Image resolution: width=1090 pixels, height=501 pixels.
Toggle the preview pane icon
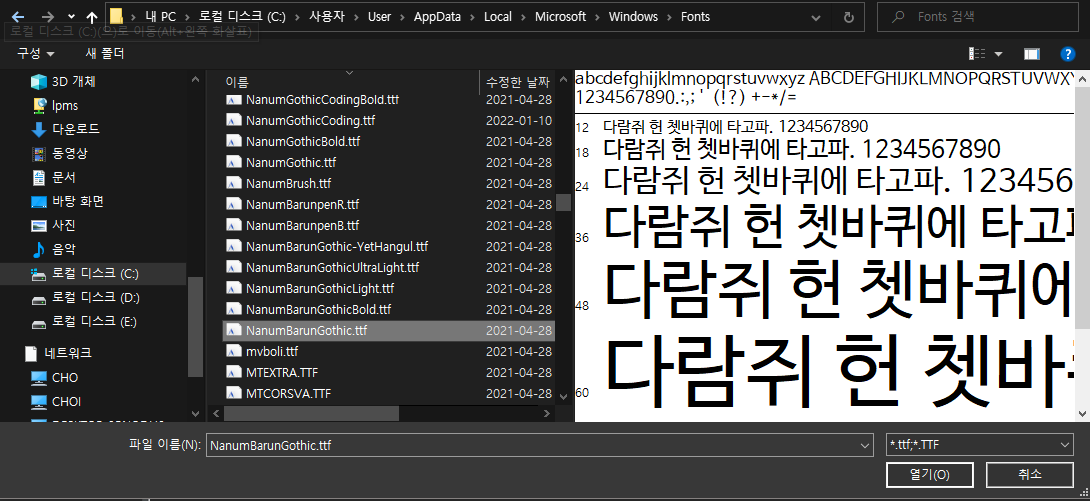click(x=1032, y=54)
